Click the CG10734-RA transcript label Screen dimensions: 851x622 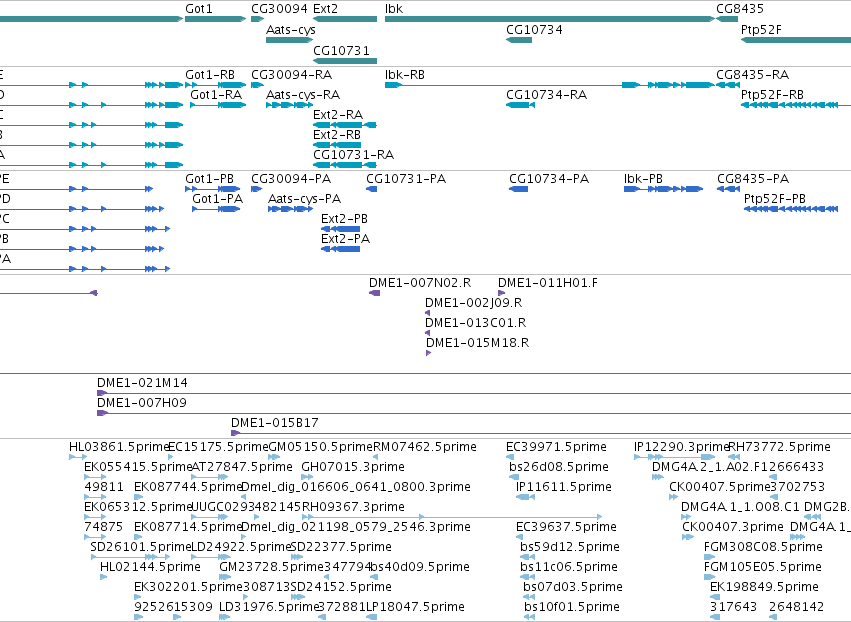(547, 94)
